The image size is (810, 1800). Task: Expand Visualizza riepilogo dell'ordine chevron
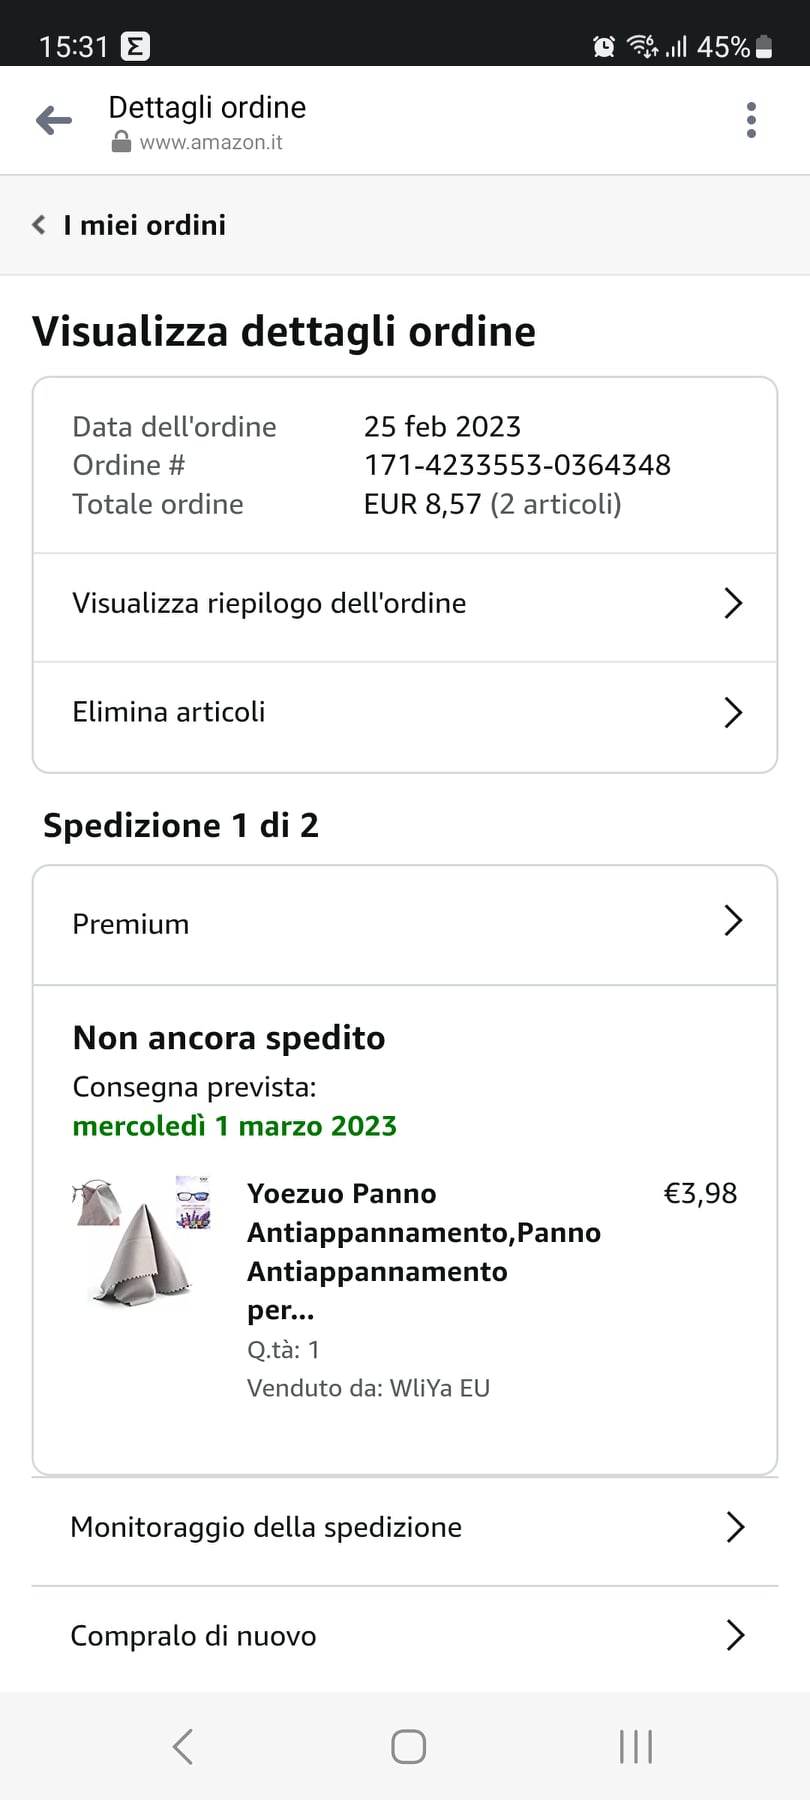point(733,603)
